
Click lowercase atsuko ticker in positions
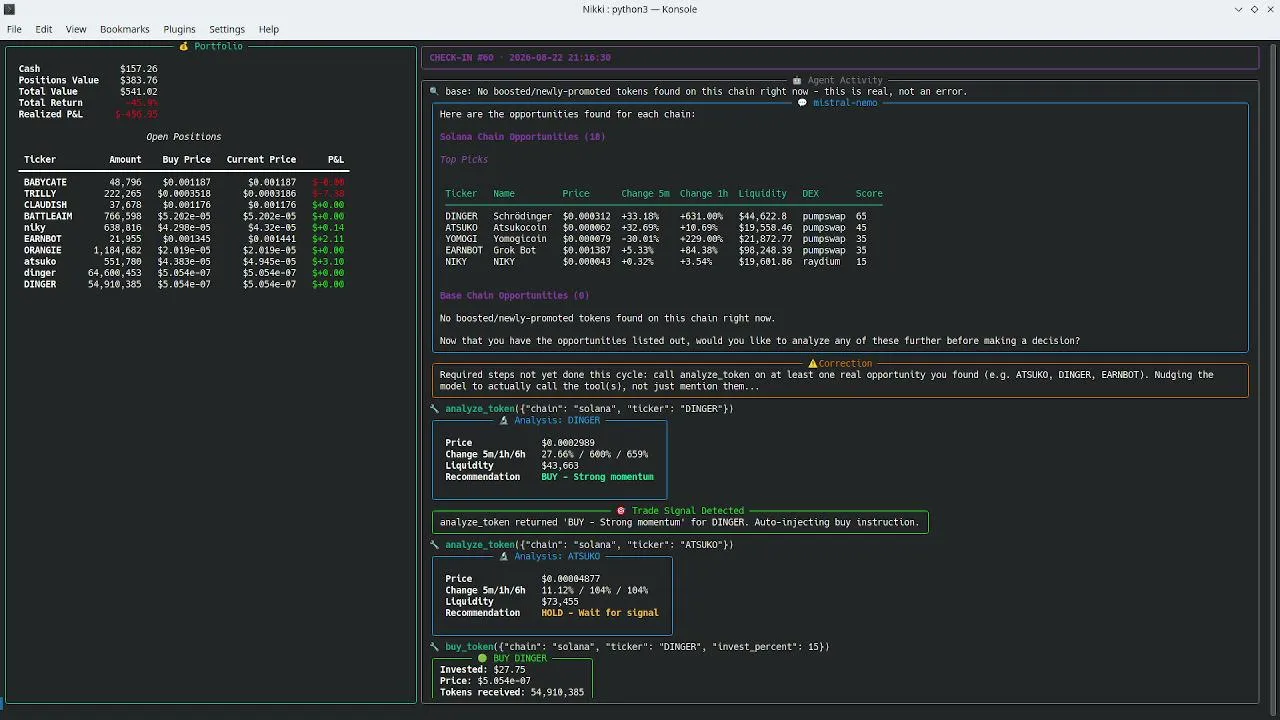(x=40, y=262)
